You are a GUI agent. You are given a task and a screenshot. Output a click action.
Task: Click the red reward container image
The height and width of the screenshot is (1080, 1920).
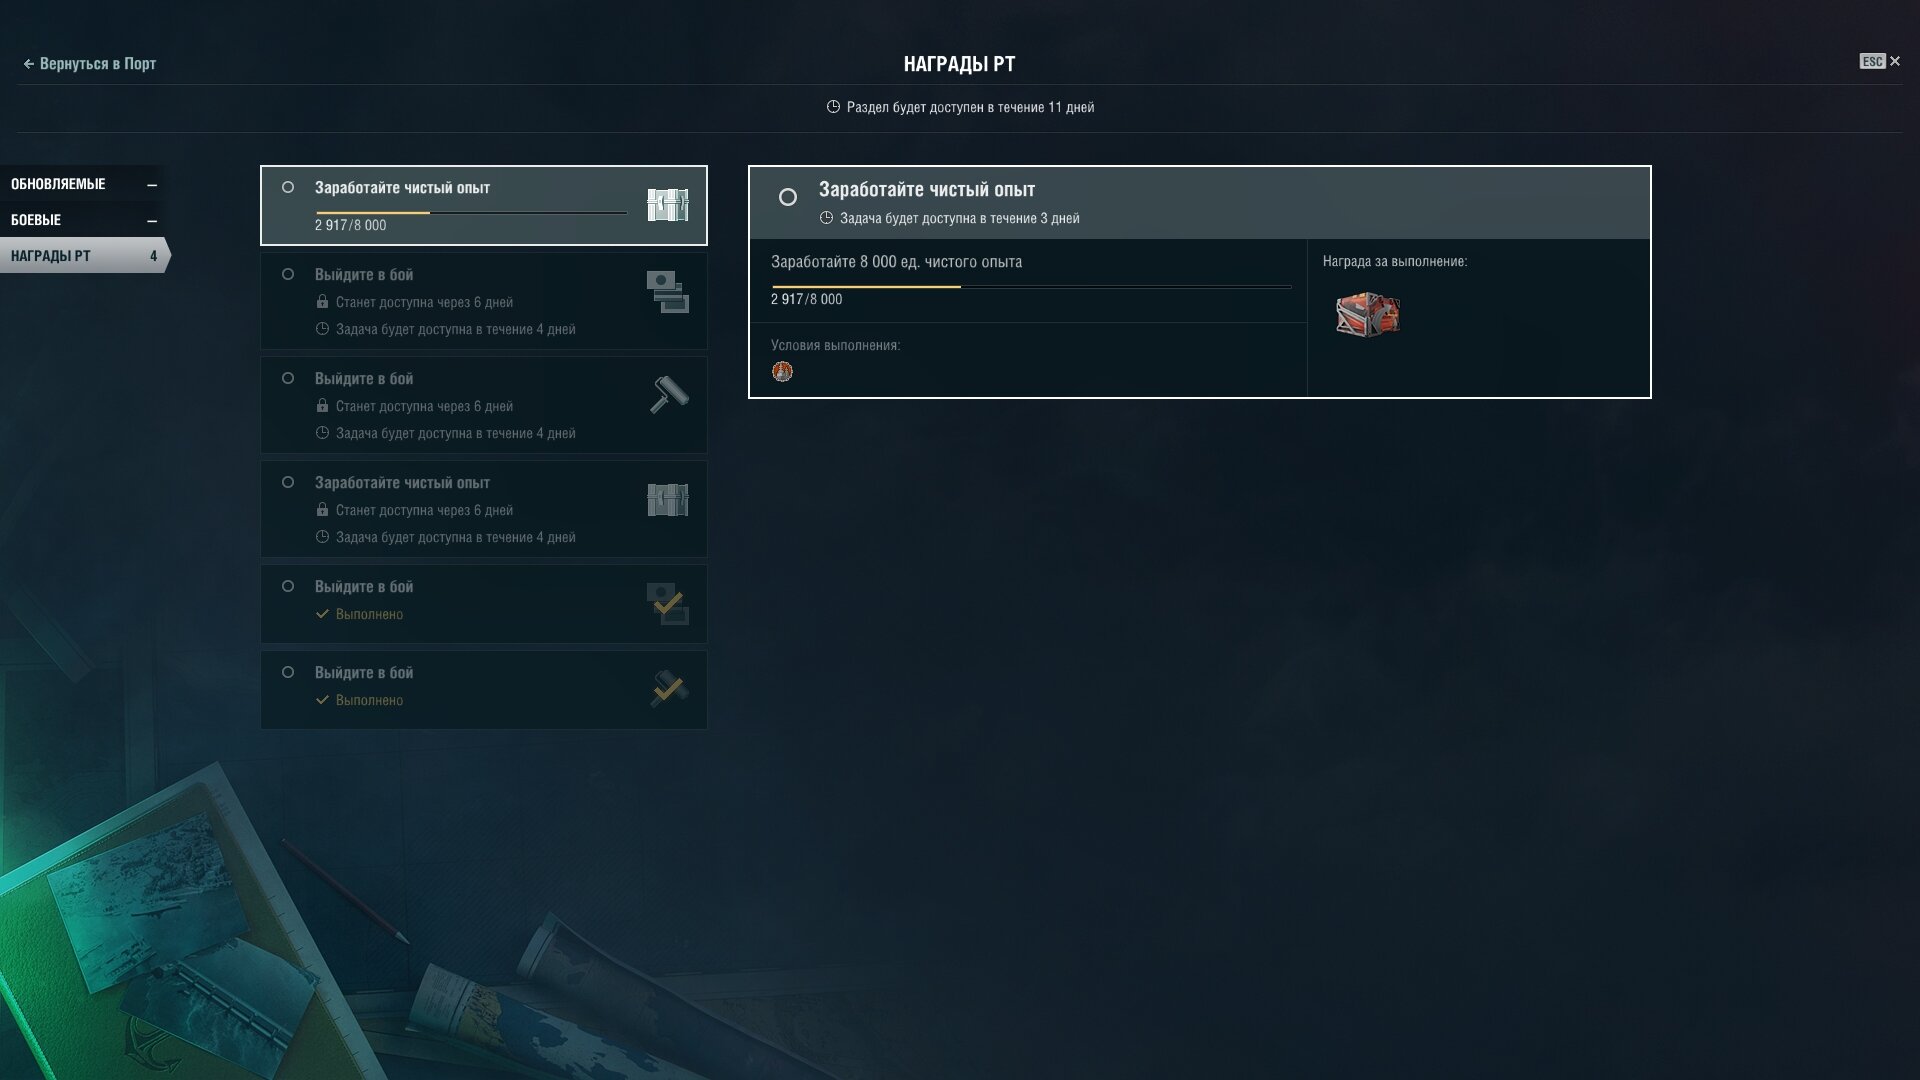1368,314
